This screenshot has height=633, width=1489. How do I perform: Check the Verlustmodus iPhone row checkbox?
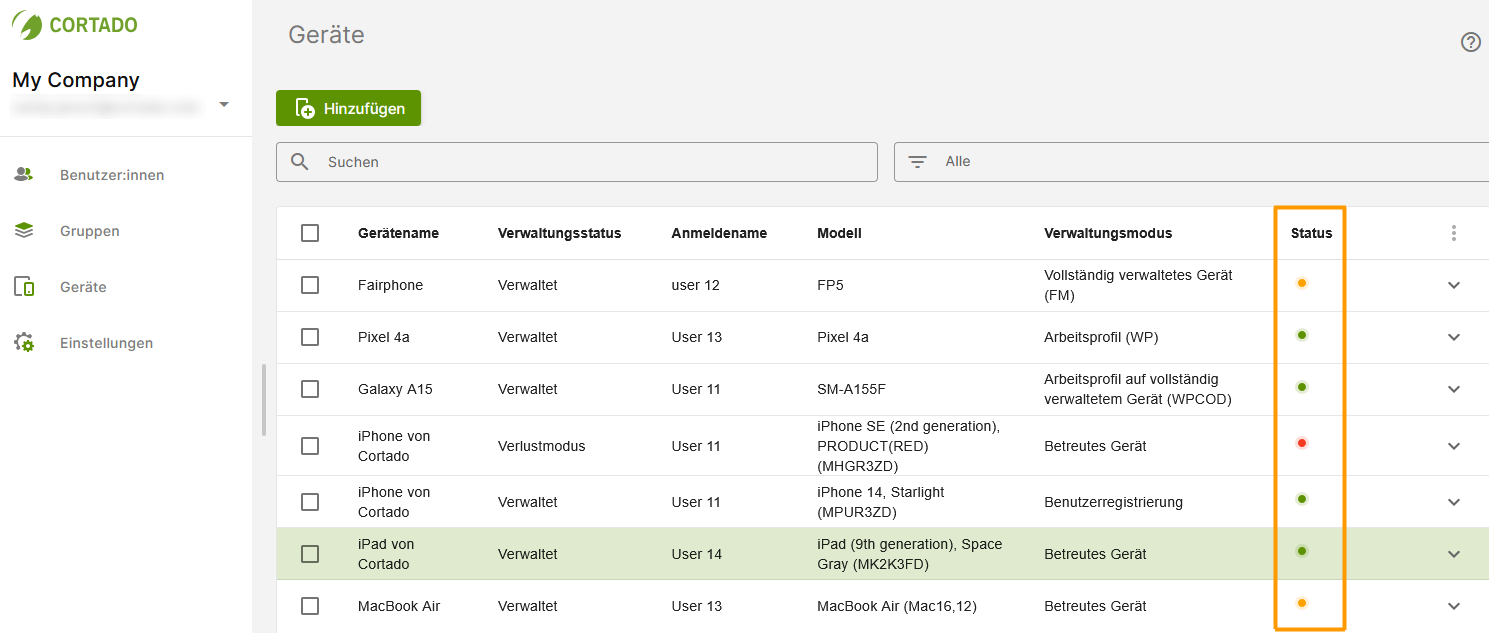tap(310, 446)
